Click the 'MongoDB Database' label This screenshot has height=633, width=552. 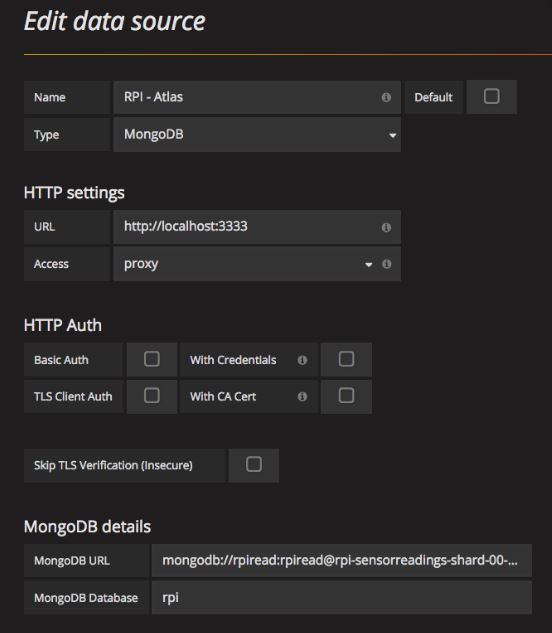pos(86,598)
